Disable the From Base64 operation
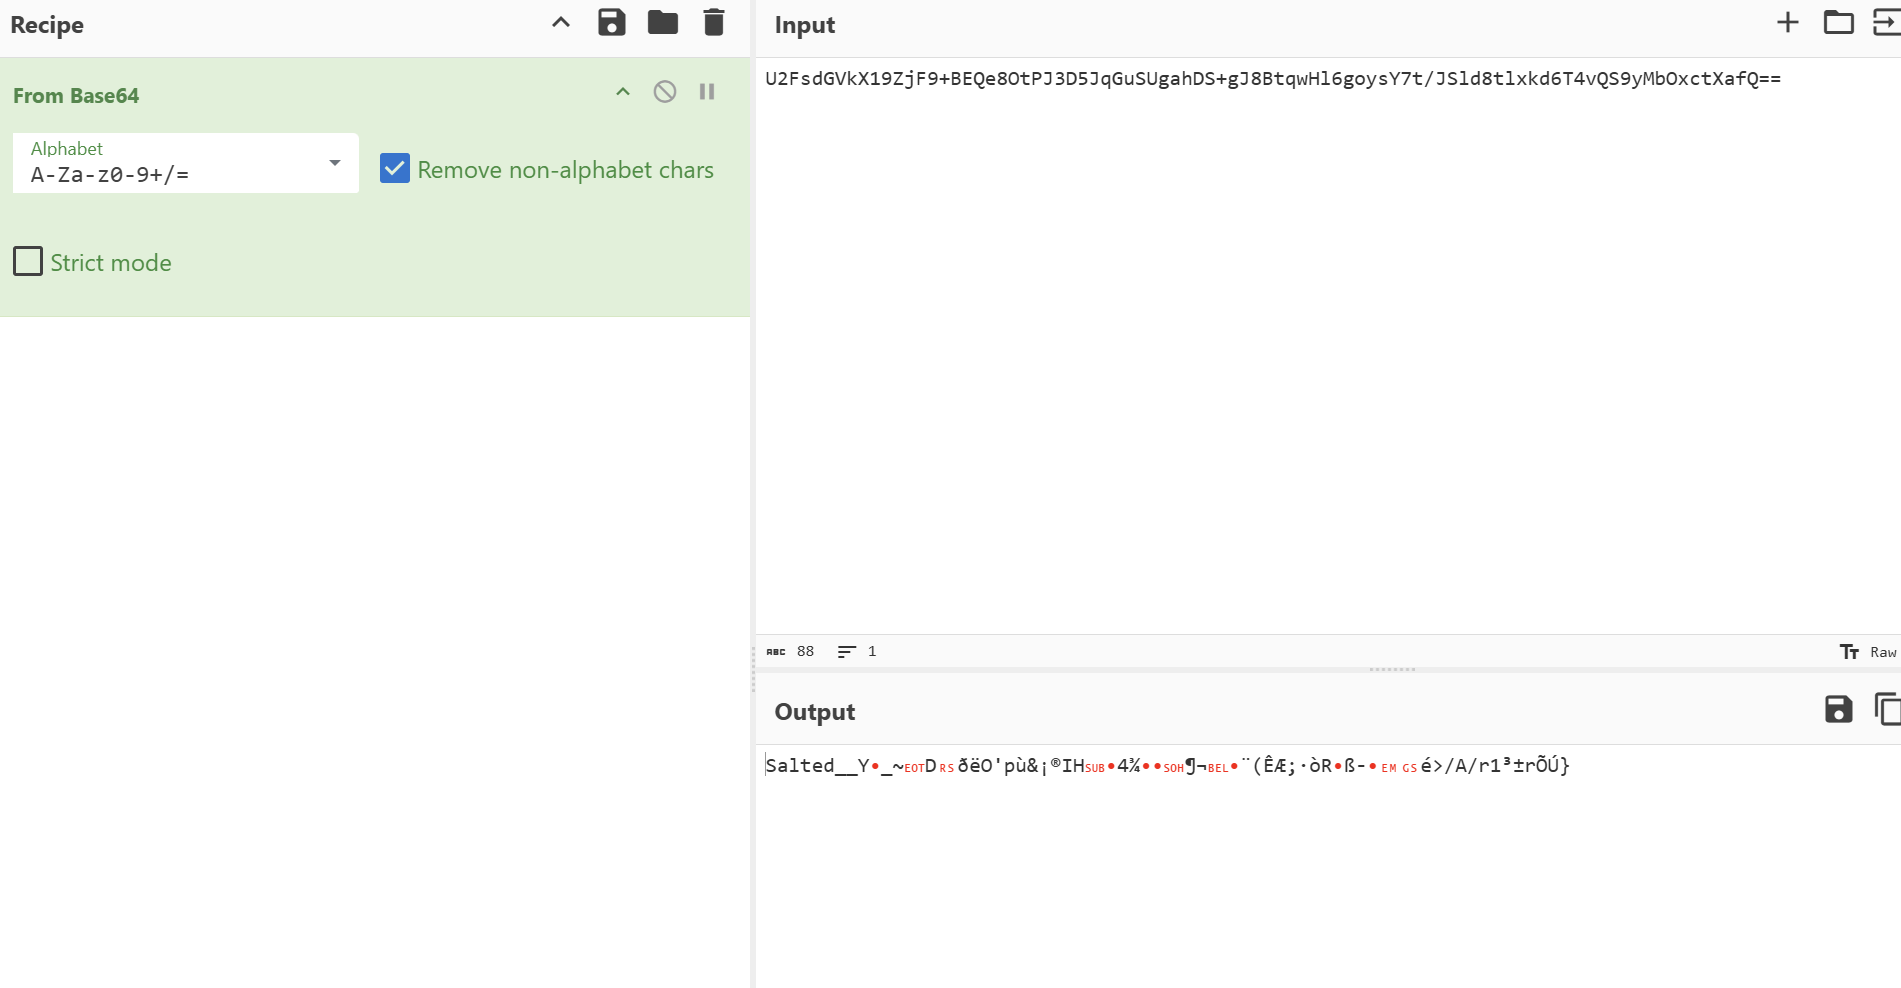Viewport: 1901px width, 988px height. [665, 92]
